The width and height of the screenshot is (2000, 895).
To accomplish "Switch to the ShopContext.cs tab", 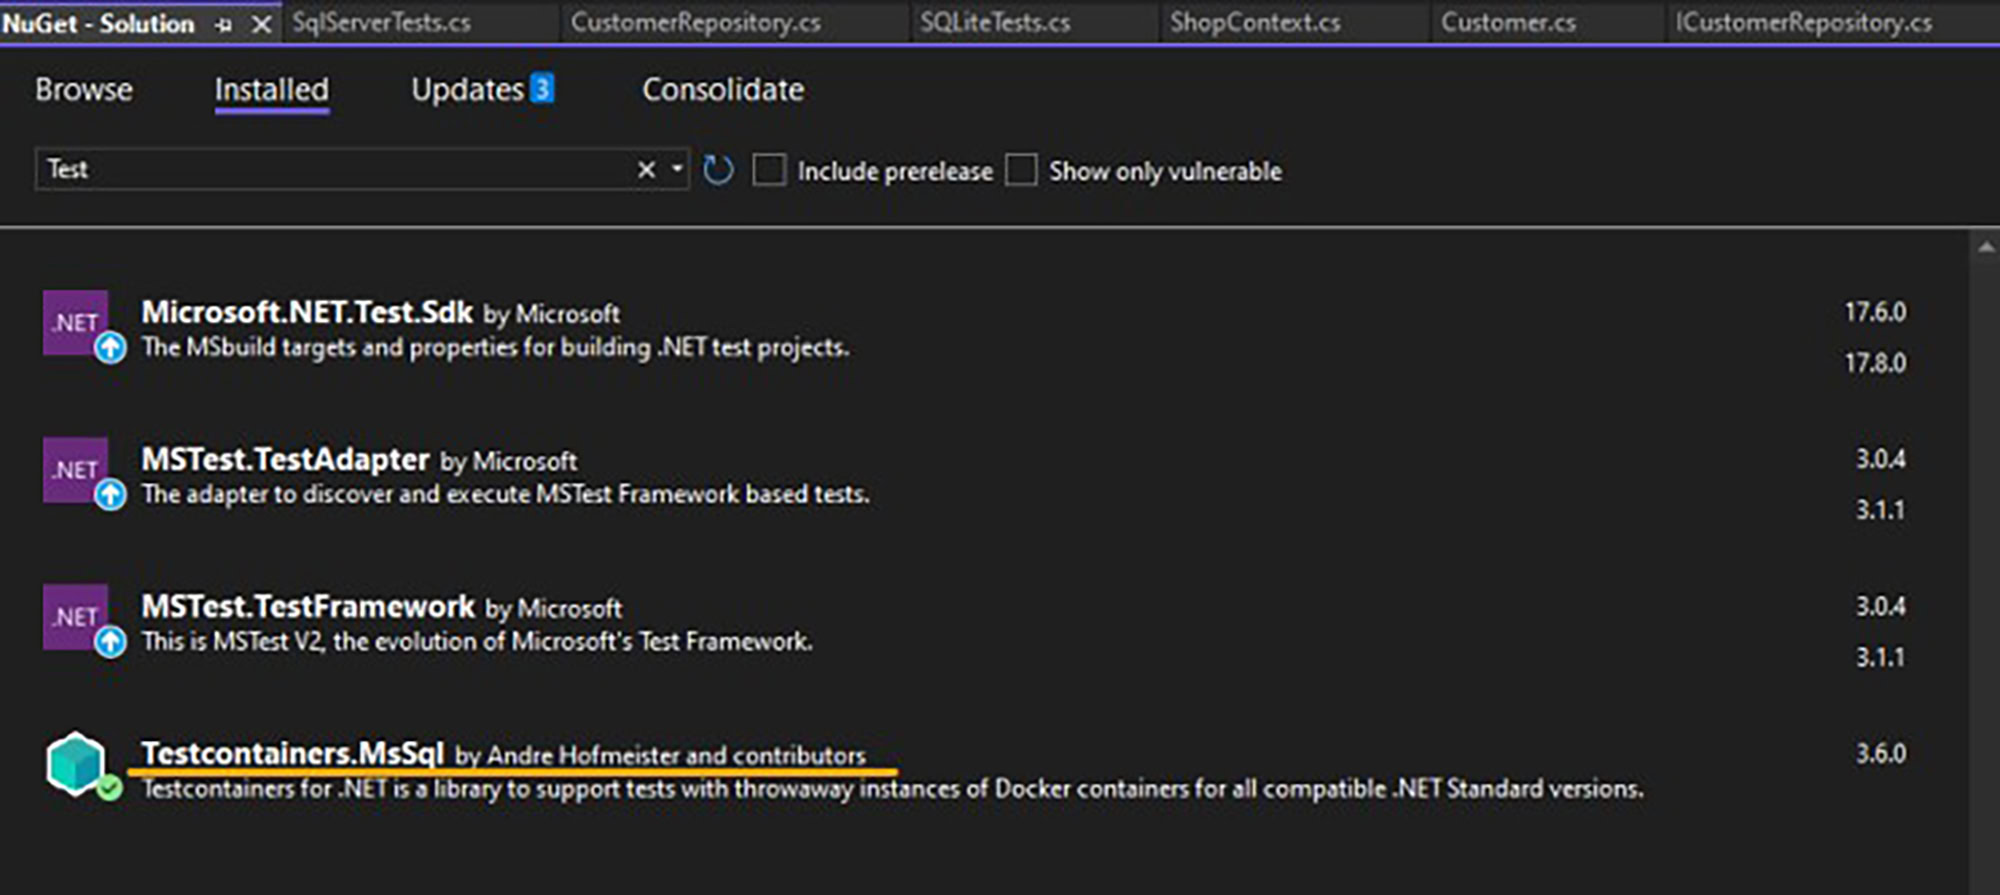I will pyautogui.click(x=1255, y=23).
